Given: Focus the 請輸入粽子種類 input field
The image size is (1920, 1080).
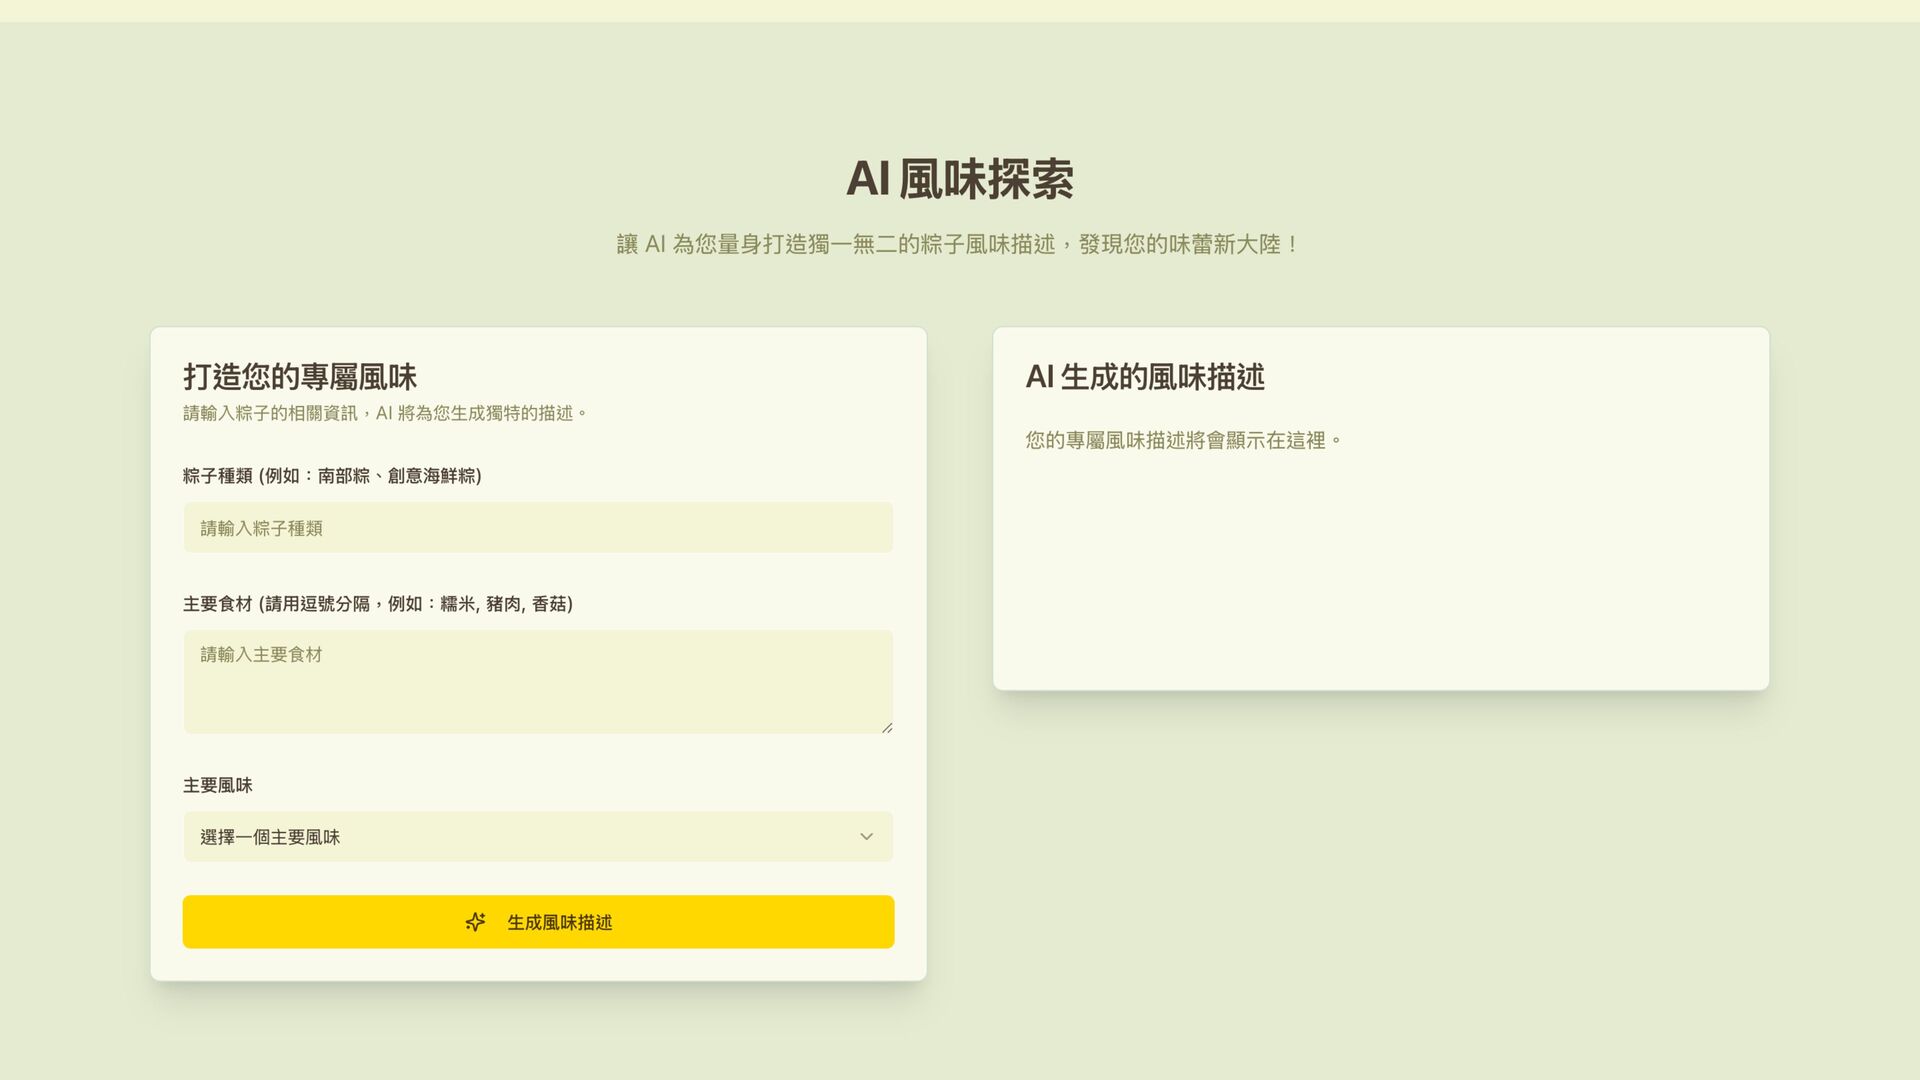Looking at the screenshot, I should (x=538, y=528).
